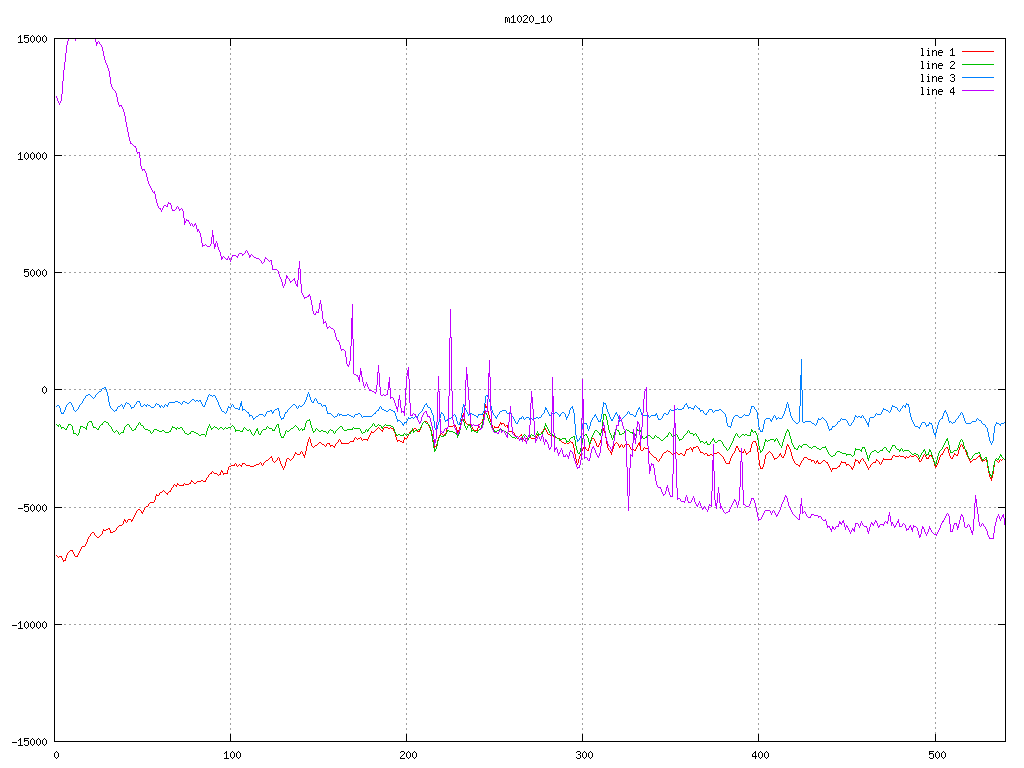Click the -10000 y-axis tick label
This screenshot has width=1024, height=768.
point(27,625)
